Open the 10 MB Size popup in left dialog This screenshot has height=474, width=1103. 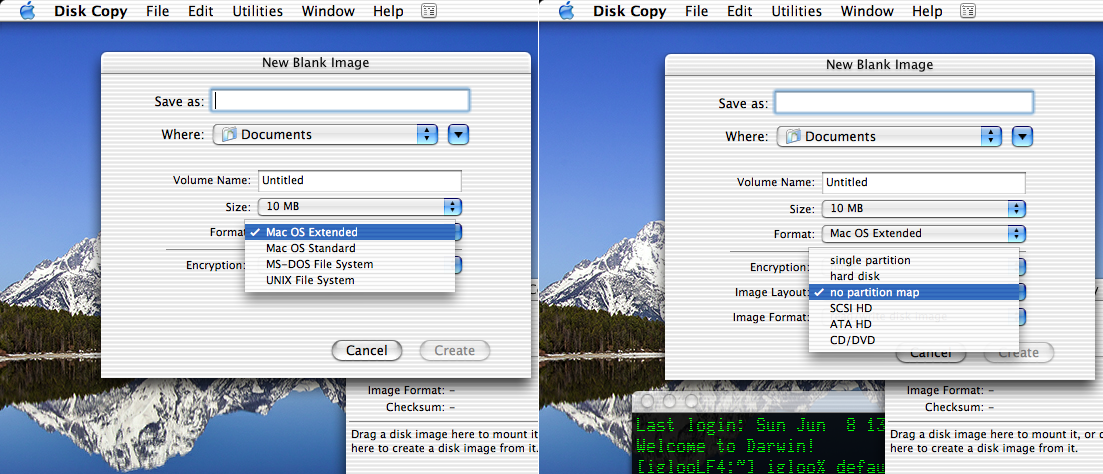point(360,207)
